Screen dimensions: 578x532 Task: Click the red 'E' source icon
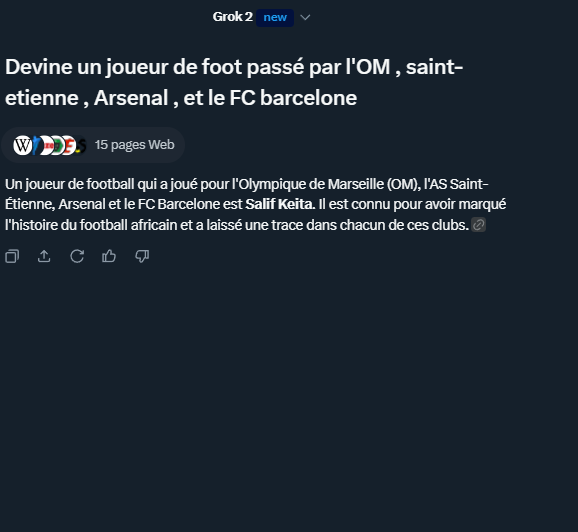(70, 145)
